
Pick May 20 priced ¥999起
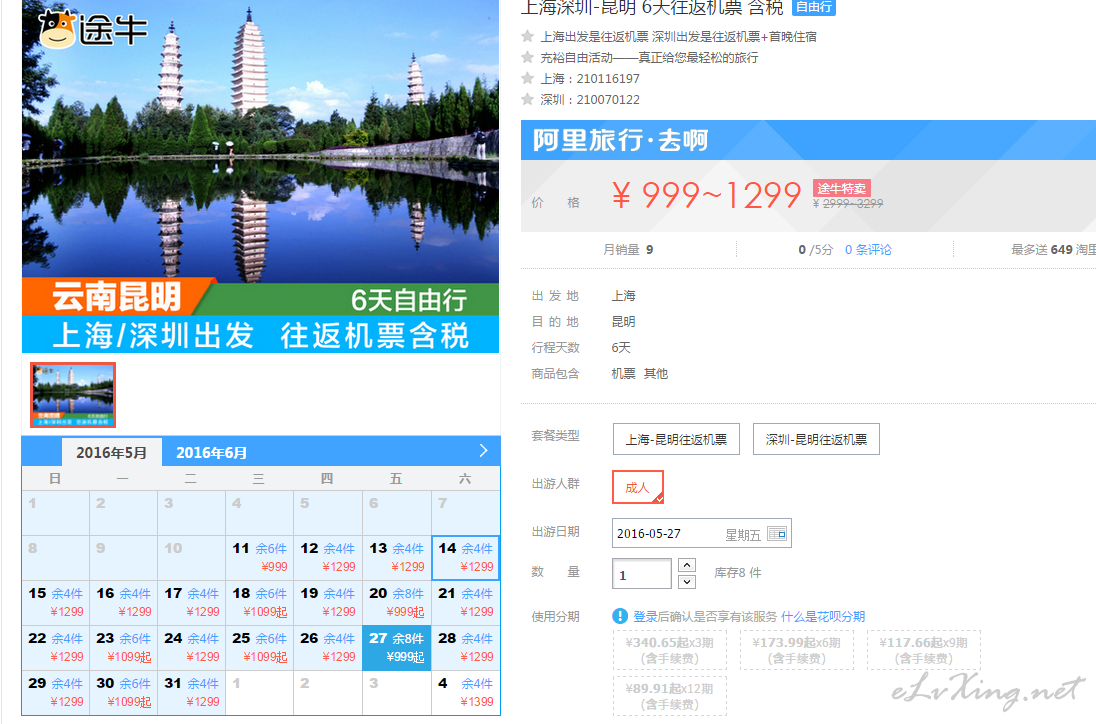click(x=396, y=602)
